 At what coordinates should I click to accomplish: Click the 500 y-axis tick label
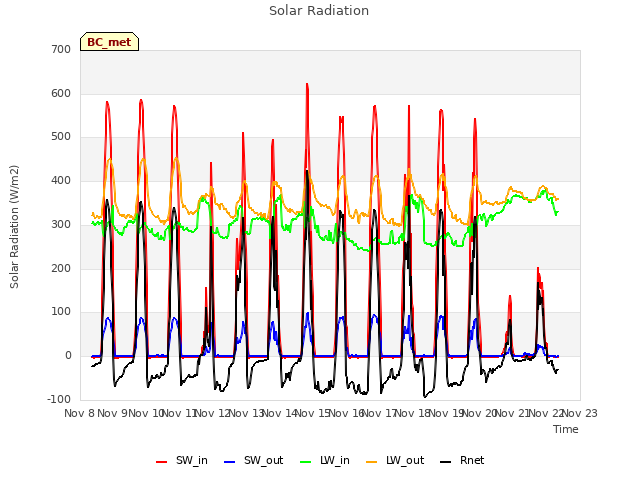(61, 137)
